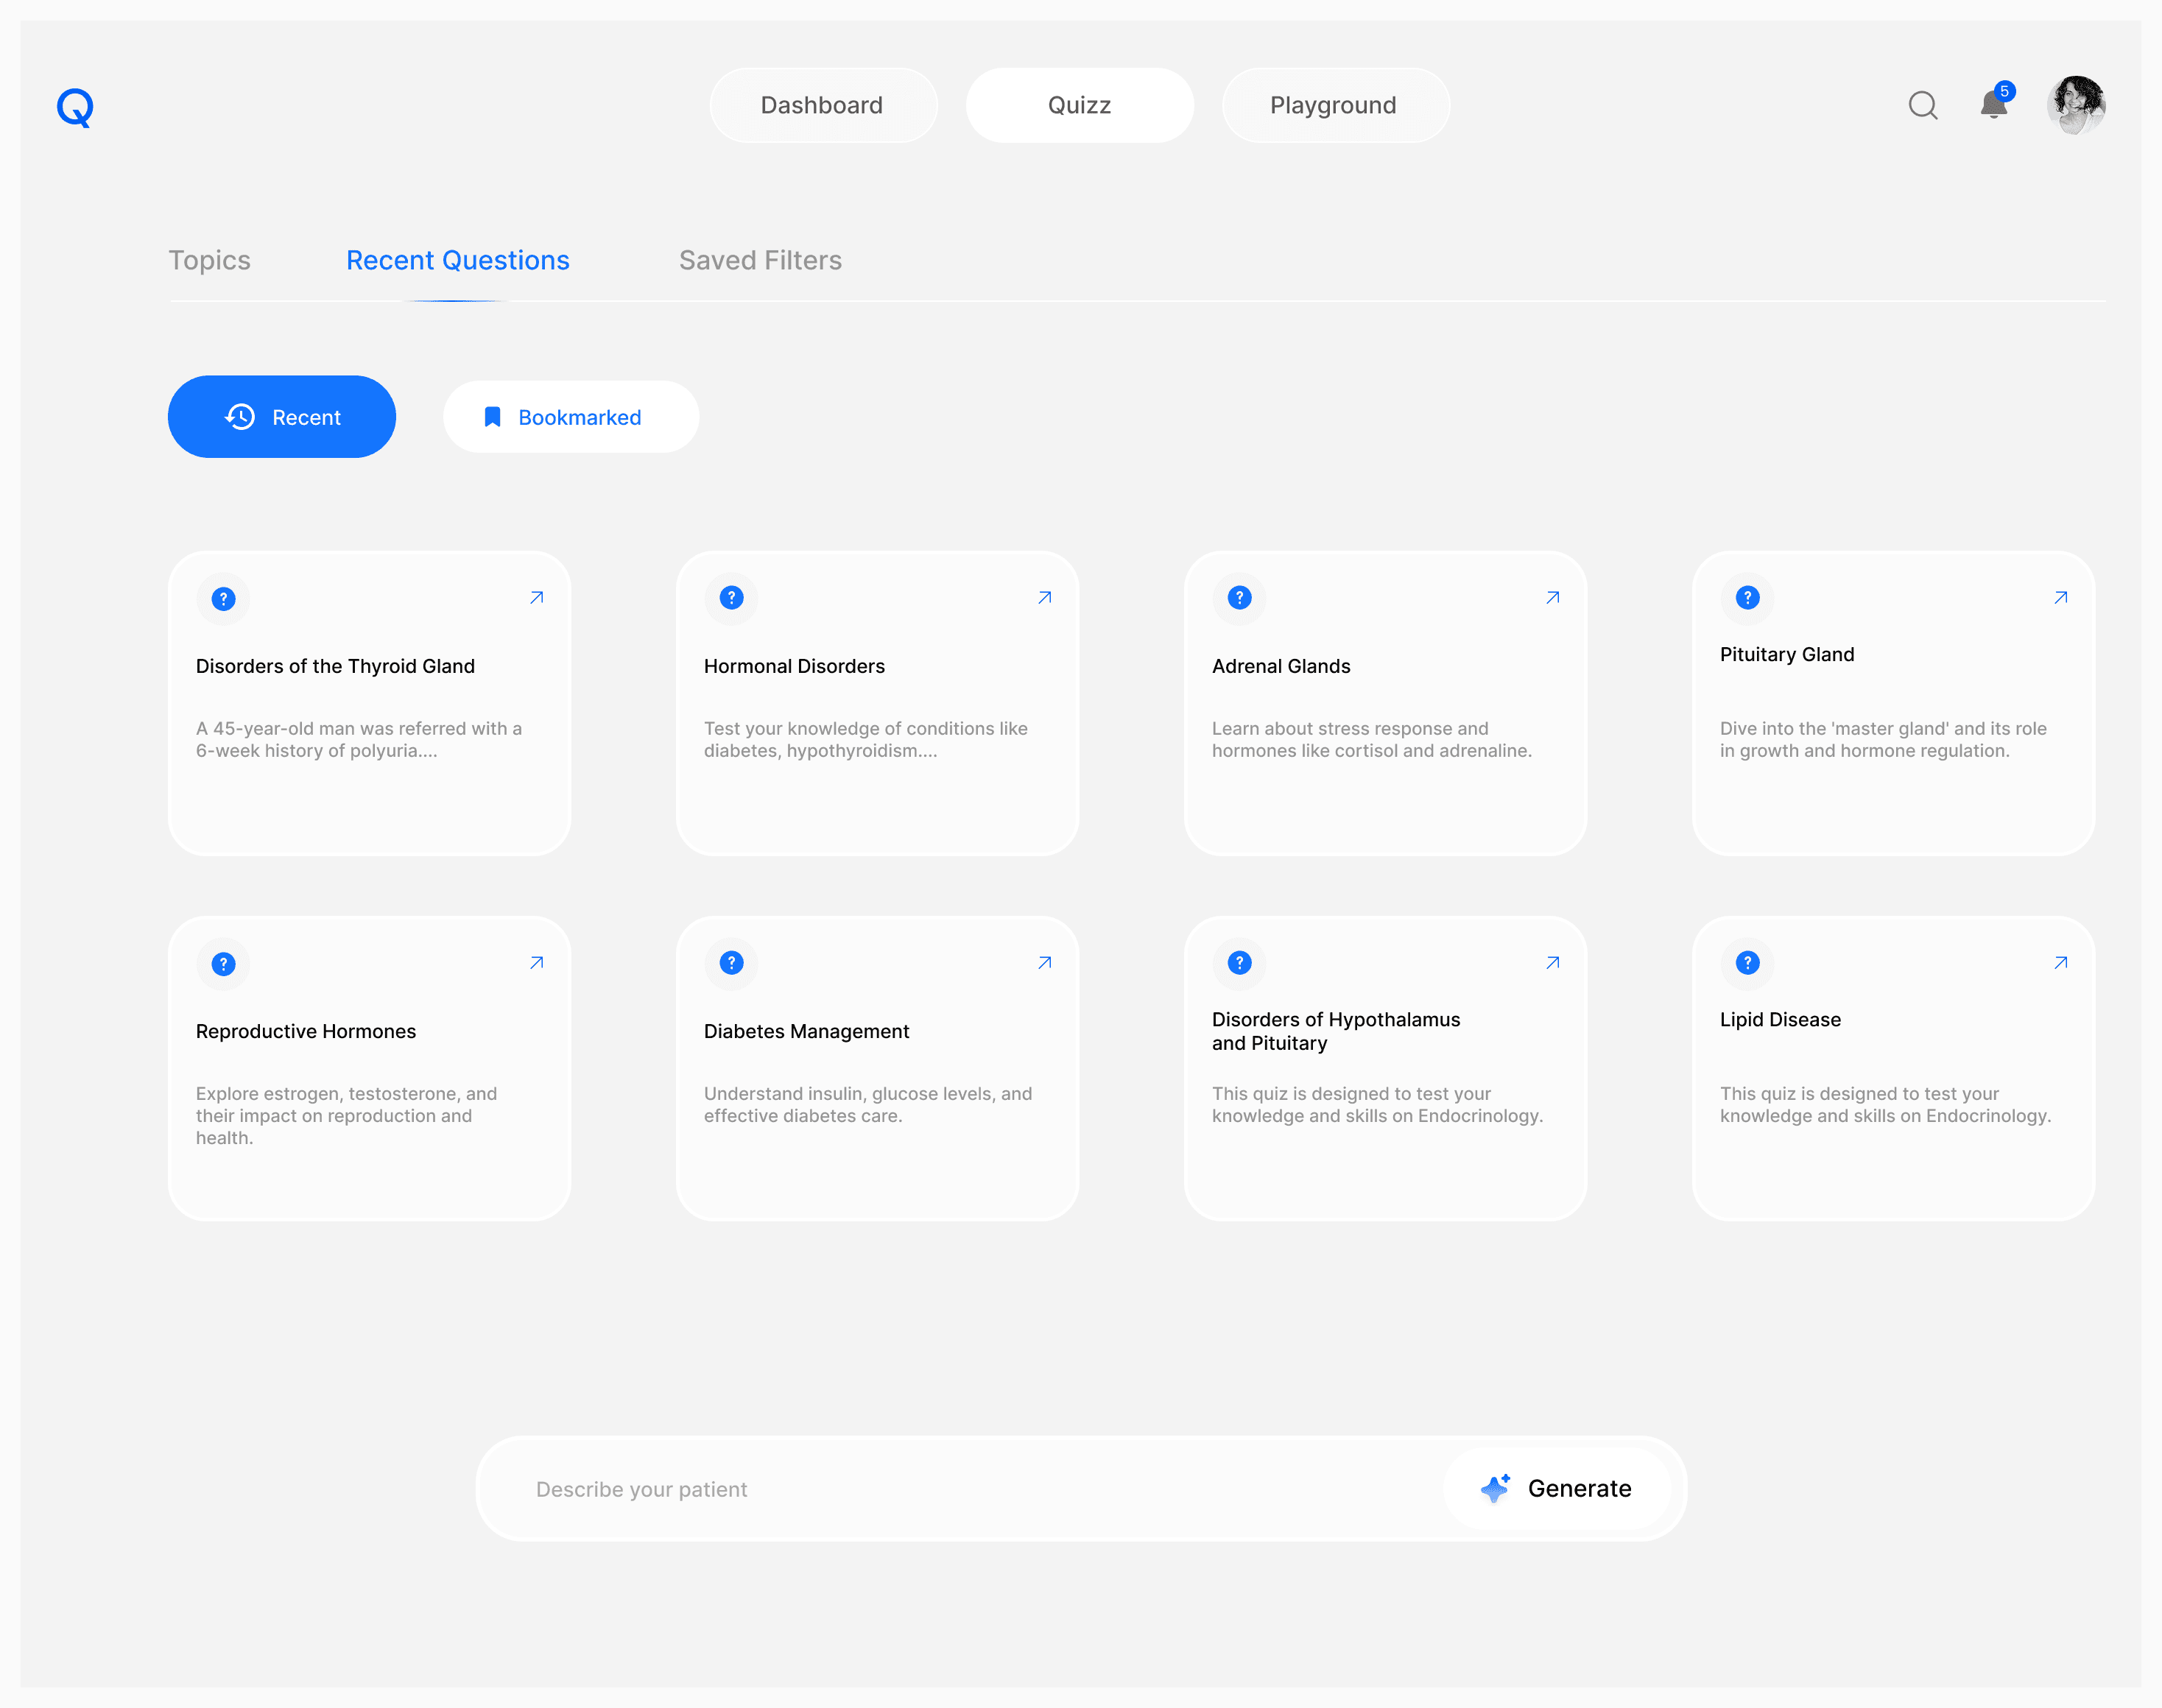Open the Playground navigation item
The width and height of the screenshot is (2162, 1708).
coord(1334,105)
